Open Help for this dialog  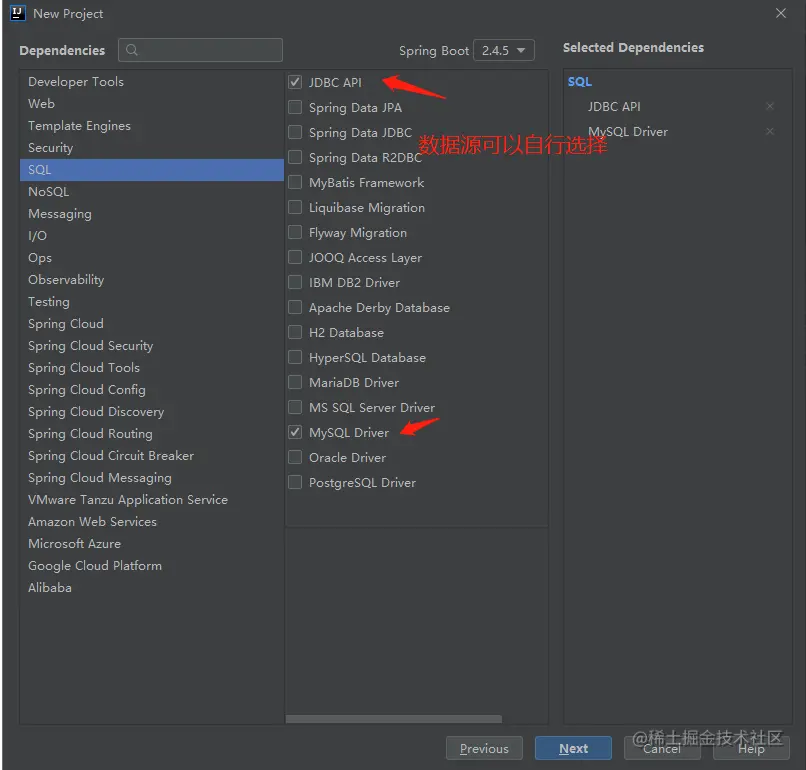(751, 748)
